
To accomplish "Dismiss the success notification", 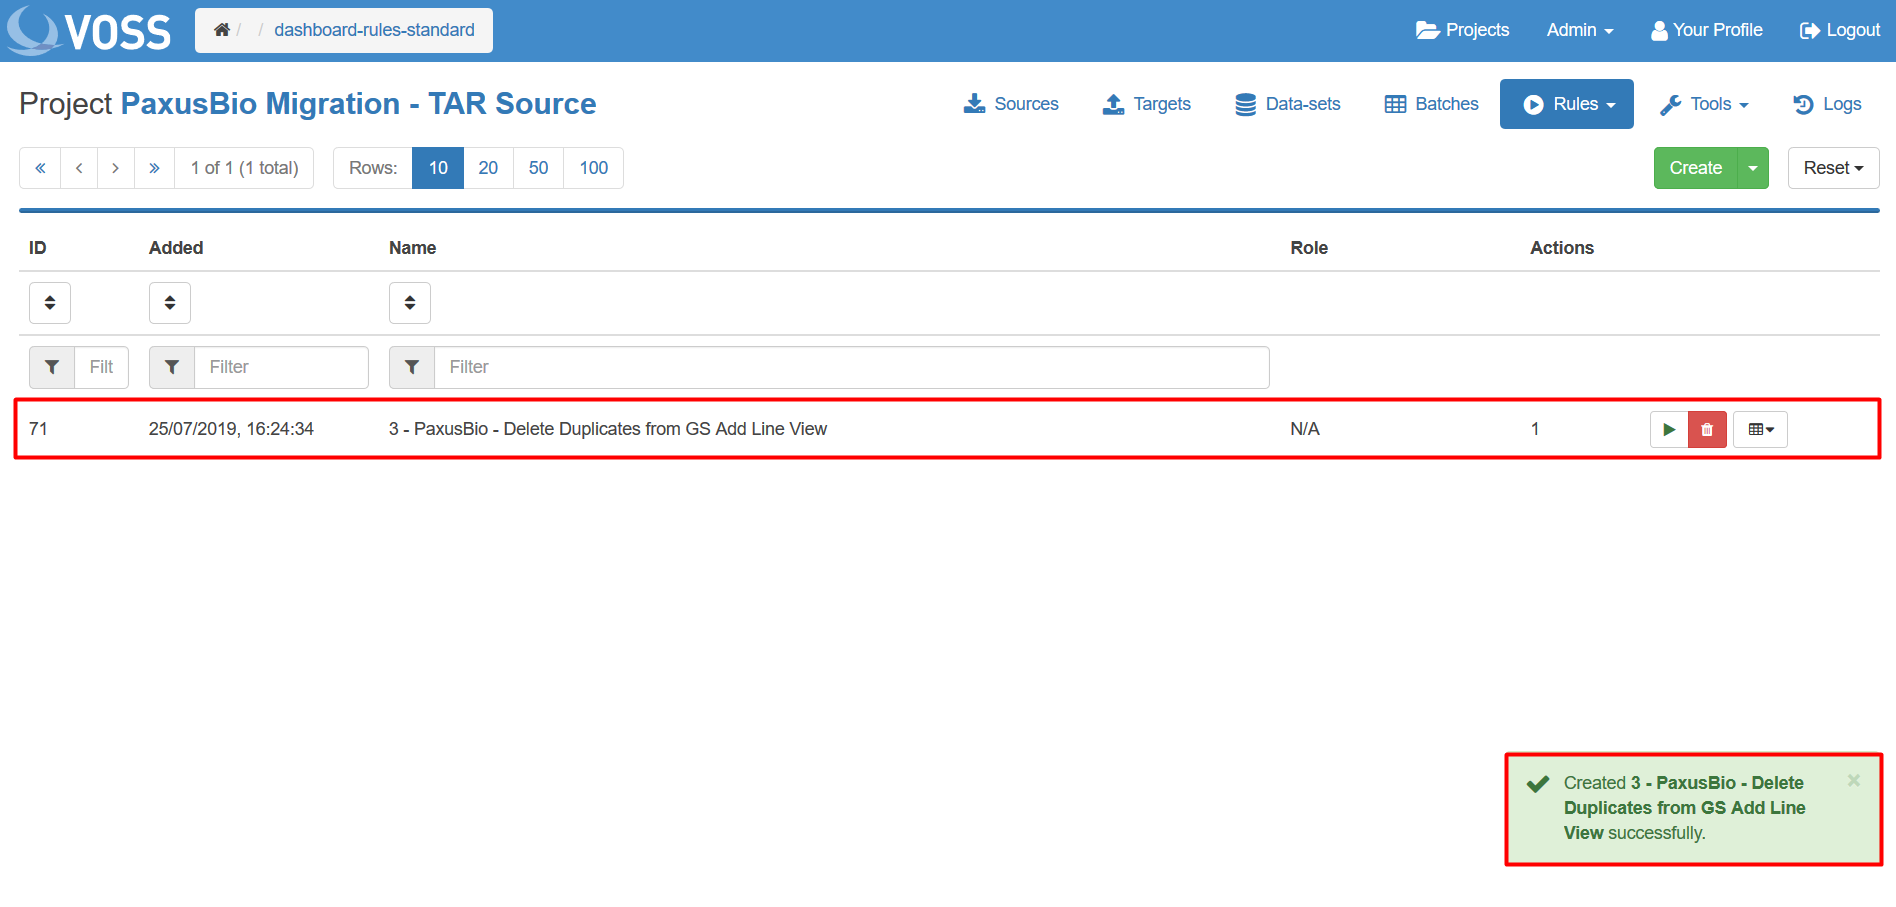I will [1853, 781].
